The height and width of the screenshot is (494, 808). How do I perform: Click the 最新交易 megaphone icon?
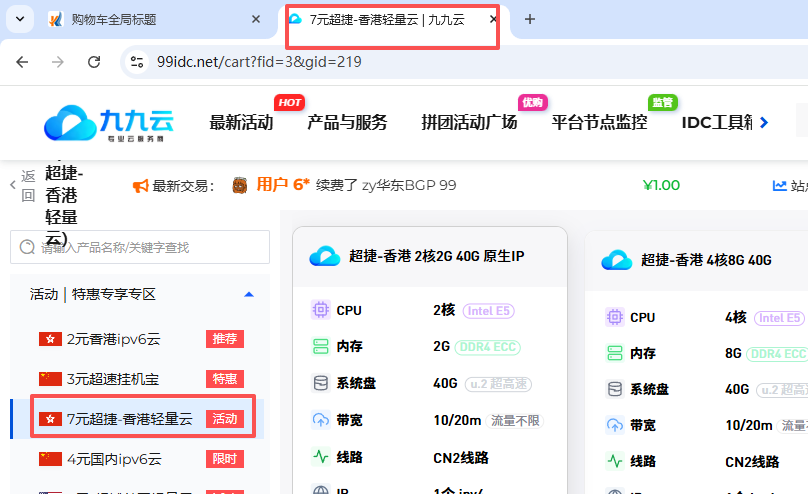coord(141,186)
